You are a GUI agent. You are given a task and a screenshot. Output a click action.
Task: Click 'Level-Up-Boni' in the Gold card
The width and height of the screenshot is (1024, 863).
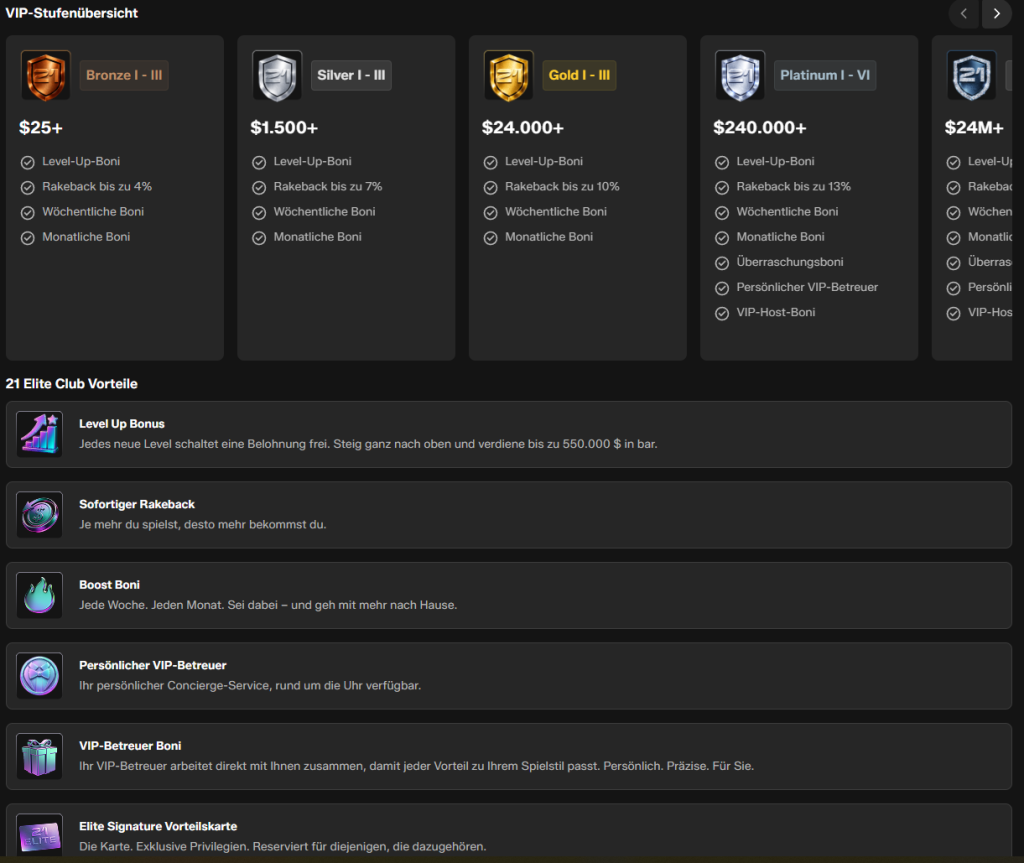coord(544,161)
